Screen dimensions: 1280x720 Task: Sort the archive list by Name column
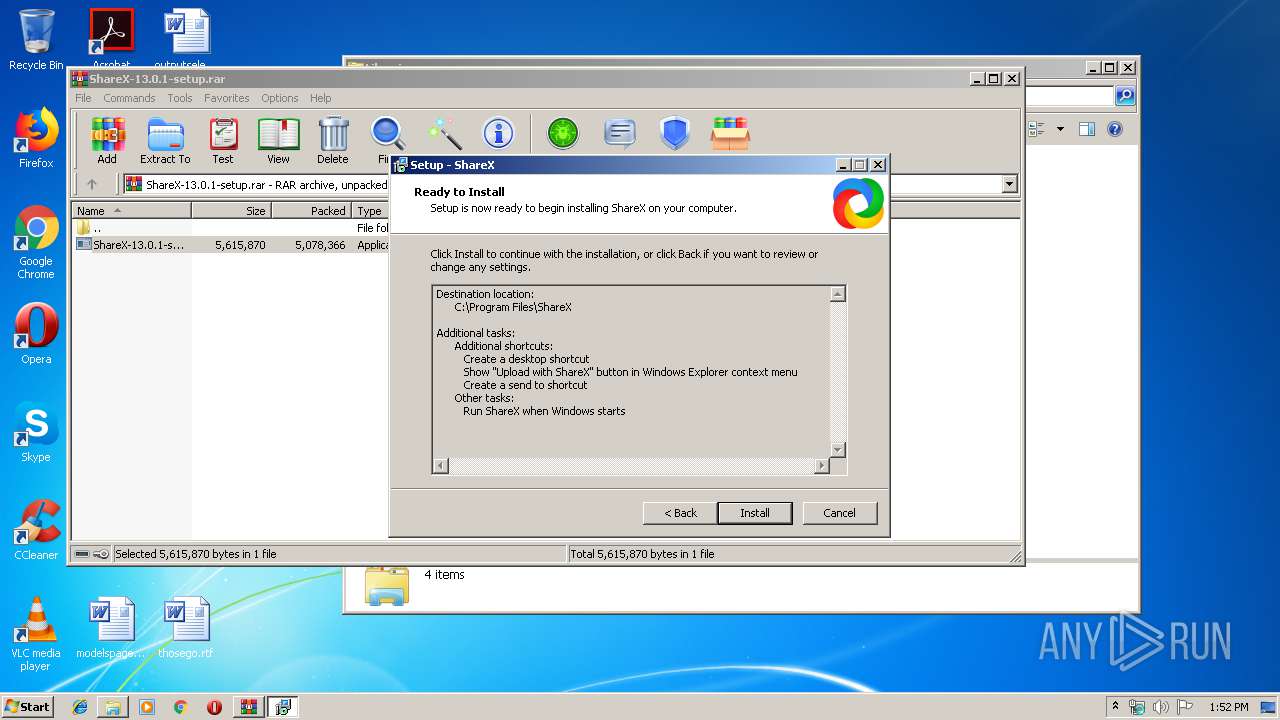(x=132, y=211)
